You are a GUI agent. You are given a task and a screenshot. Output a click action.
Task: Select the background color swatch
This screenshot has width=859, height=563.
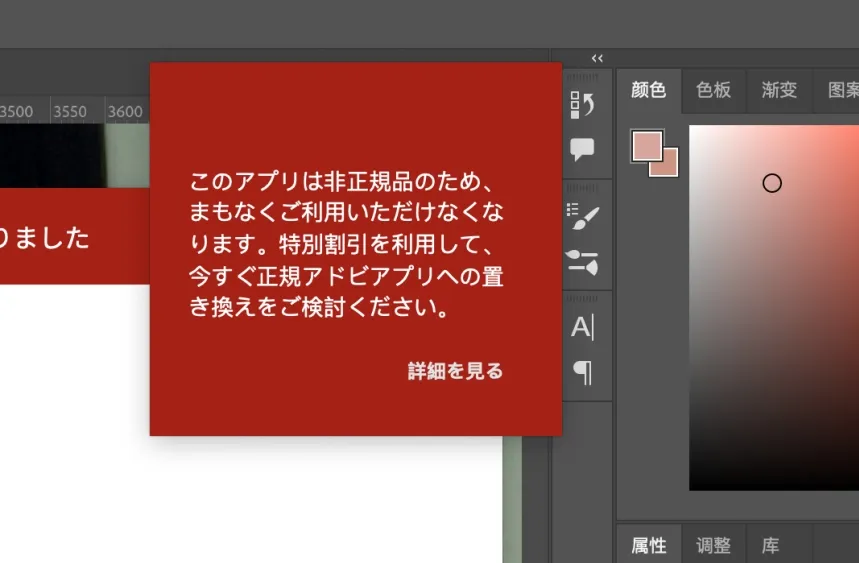(x=669, y=168)
